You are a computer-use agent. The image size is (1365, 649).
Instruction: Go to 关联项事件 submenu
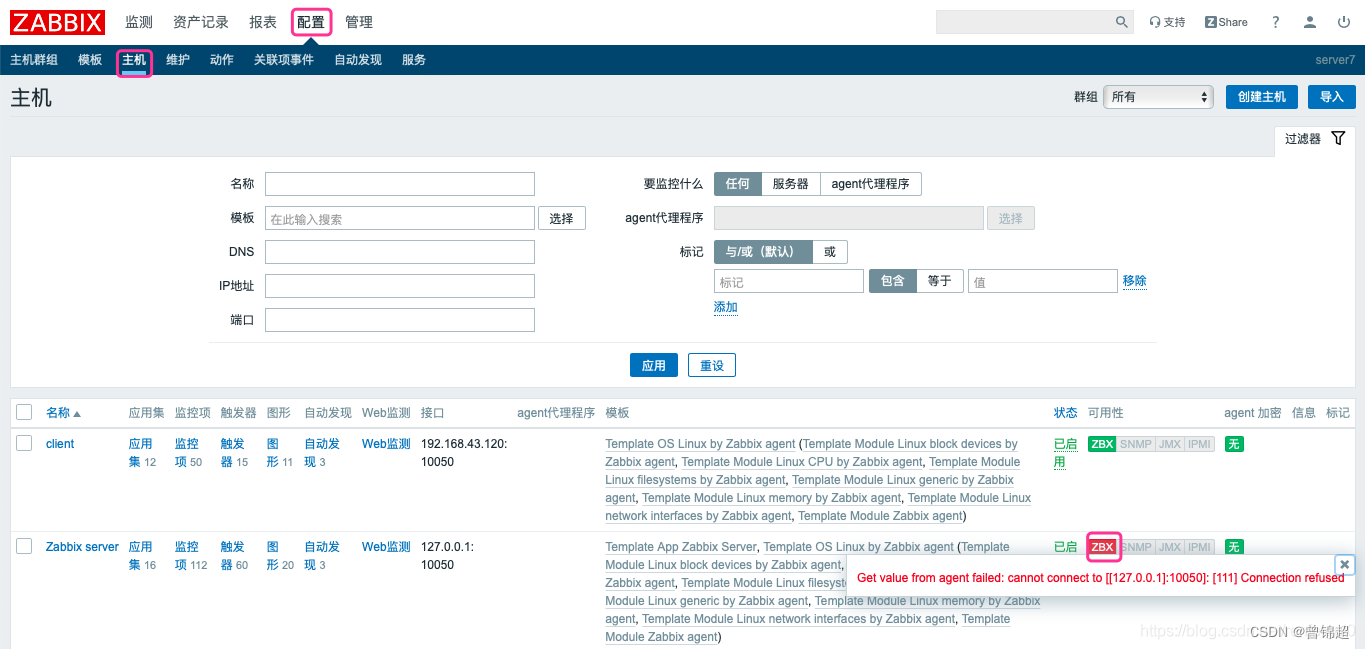[x=284, y=60]
